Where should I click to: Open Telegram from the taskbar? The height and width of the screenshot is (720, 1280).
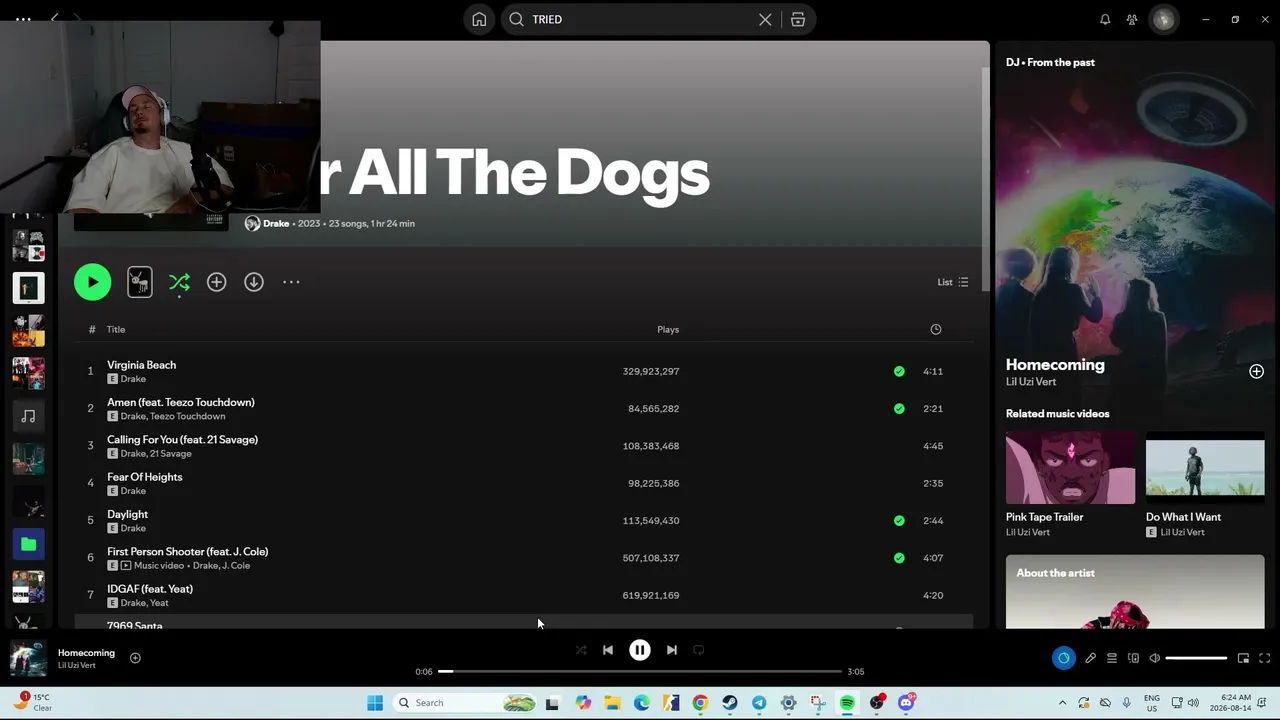(759, 703)
